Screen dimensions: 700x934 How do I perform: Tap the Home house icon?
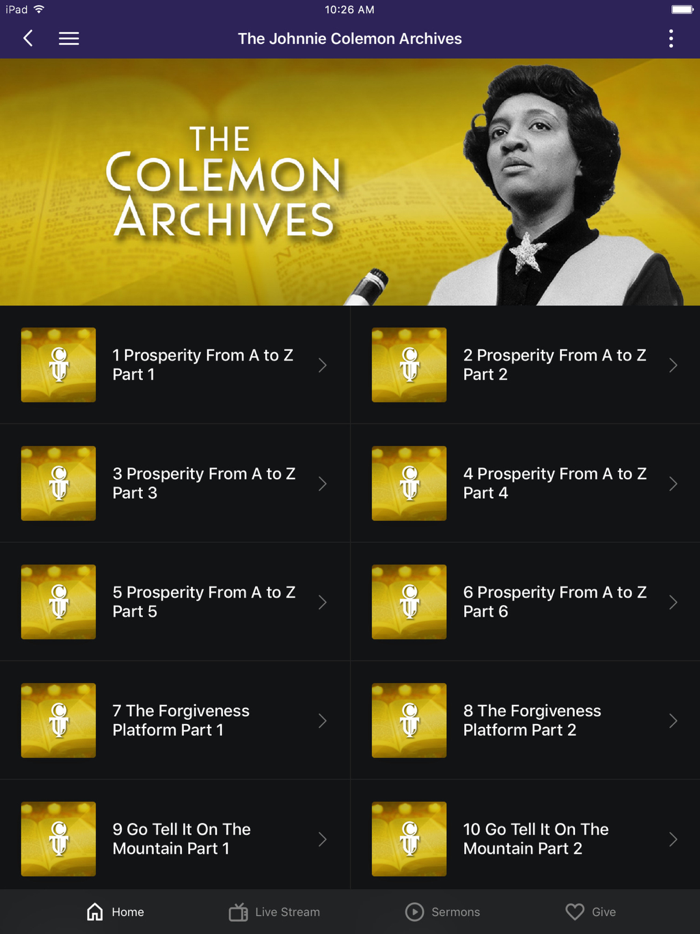click(95, 912)
